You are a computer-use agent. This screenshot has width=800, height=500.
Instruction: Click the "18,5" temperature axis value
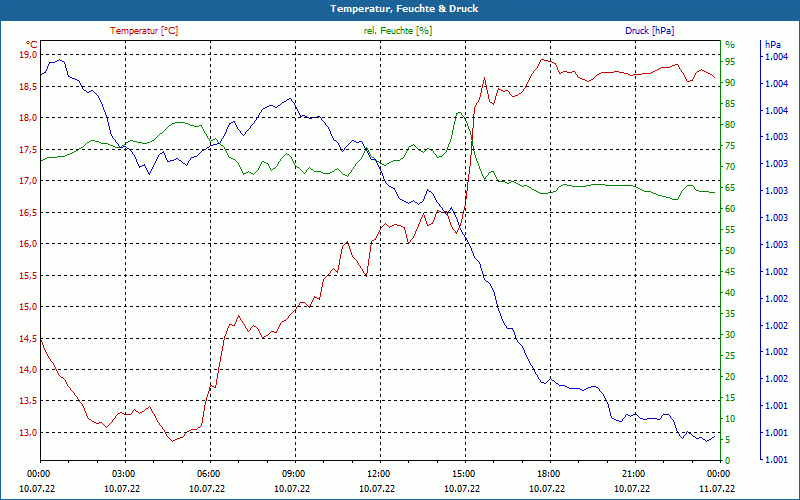(28, 86)
